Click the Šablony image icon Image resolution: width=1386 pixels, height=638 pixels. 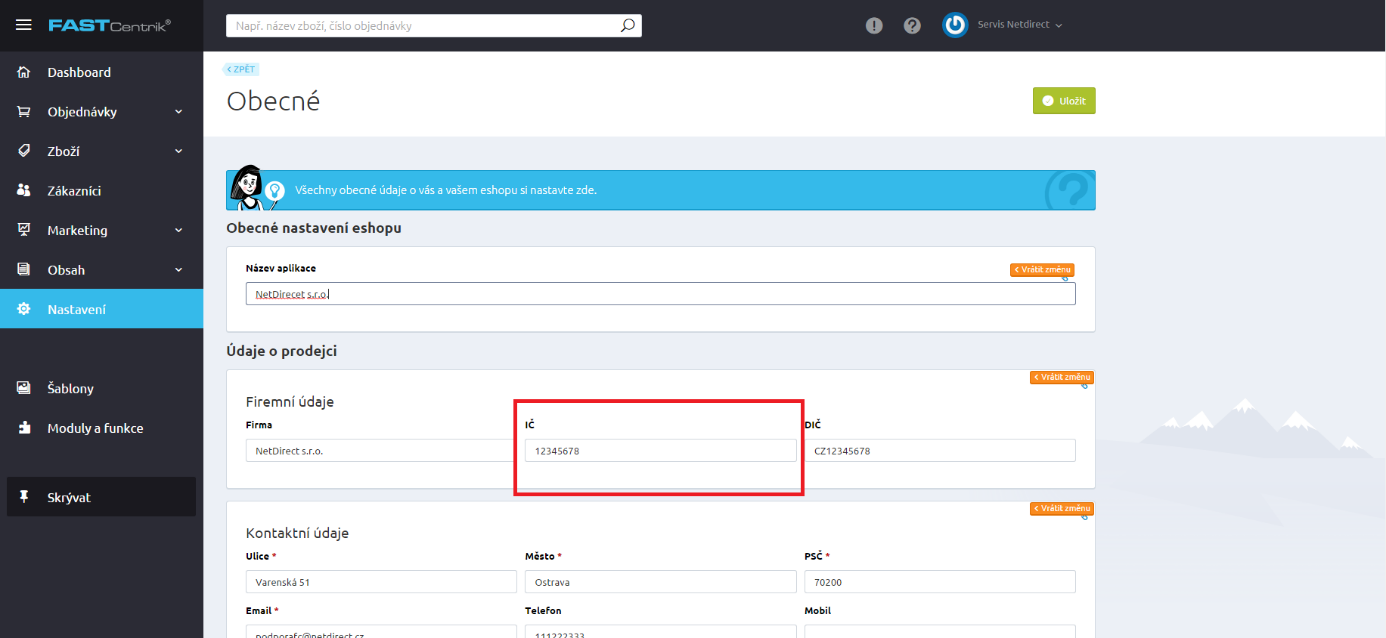coord(24,388)
